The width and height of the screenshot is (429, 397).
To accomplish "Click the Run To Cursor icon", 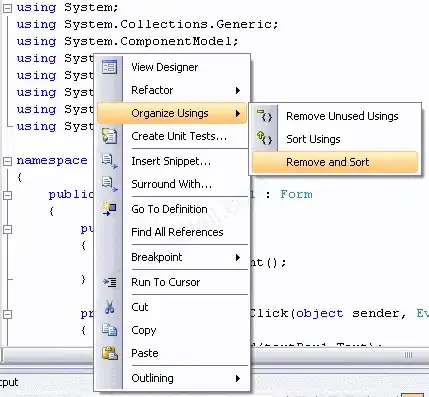I will point(109,282).
